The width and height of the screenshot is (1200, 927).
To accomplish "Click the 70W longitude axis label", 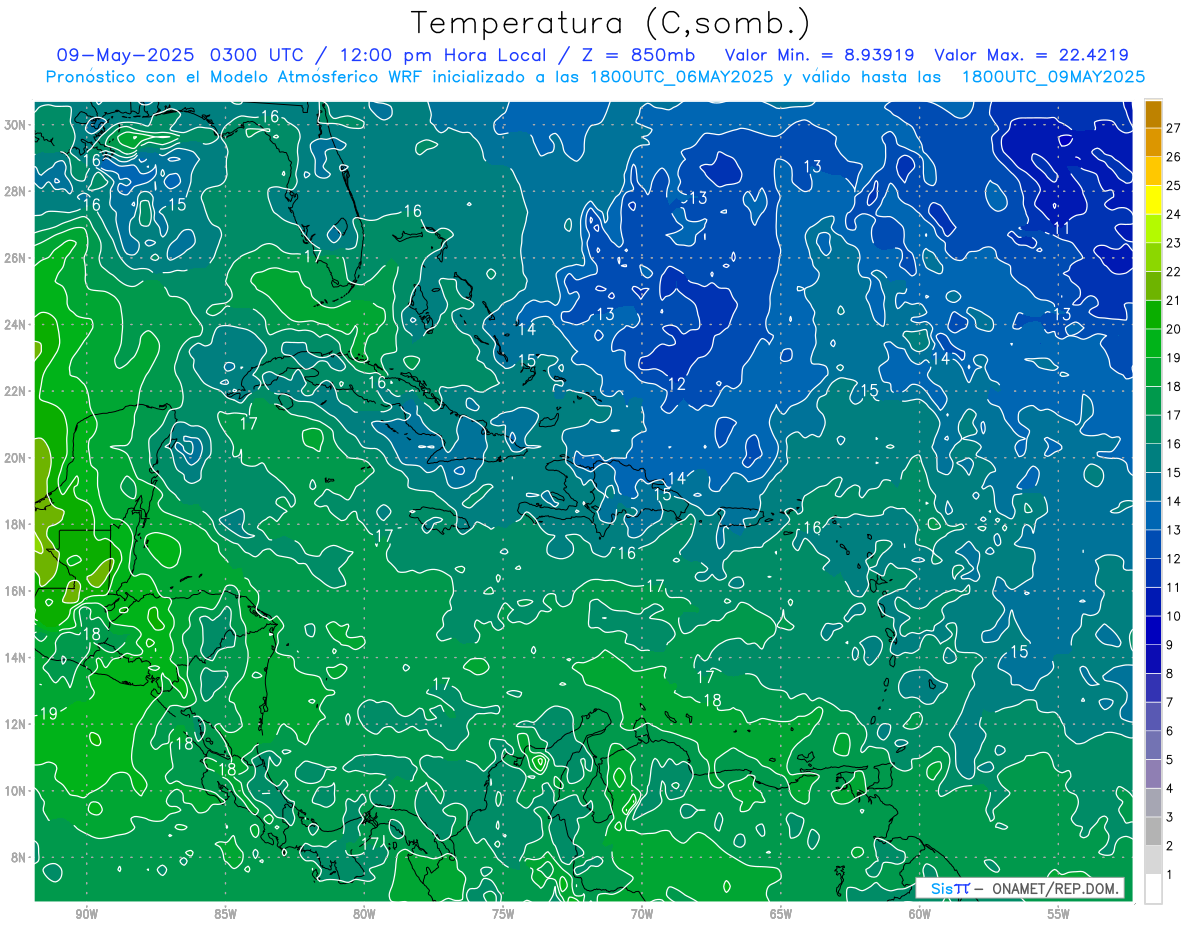I will coord(642,914).
